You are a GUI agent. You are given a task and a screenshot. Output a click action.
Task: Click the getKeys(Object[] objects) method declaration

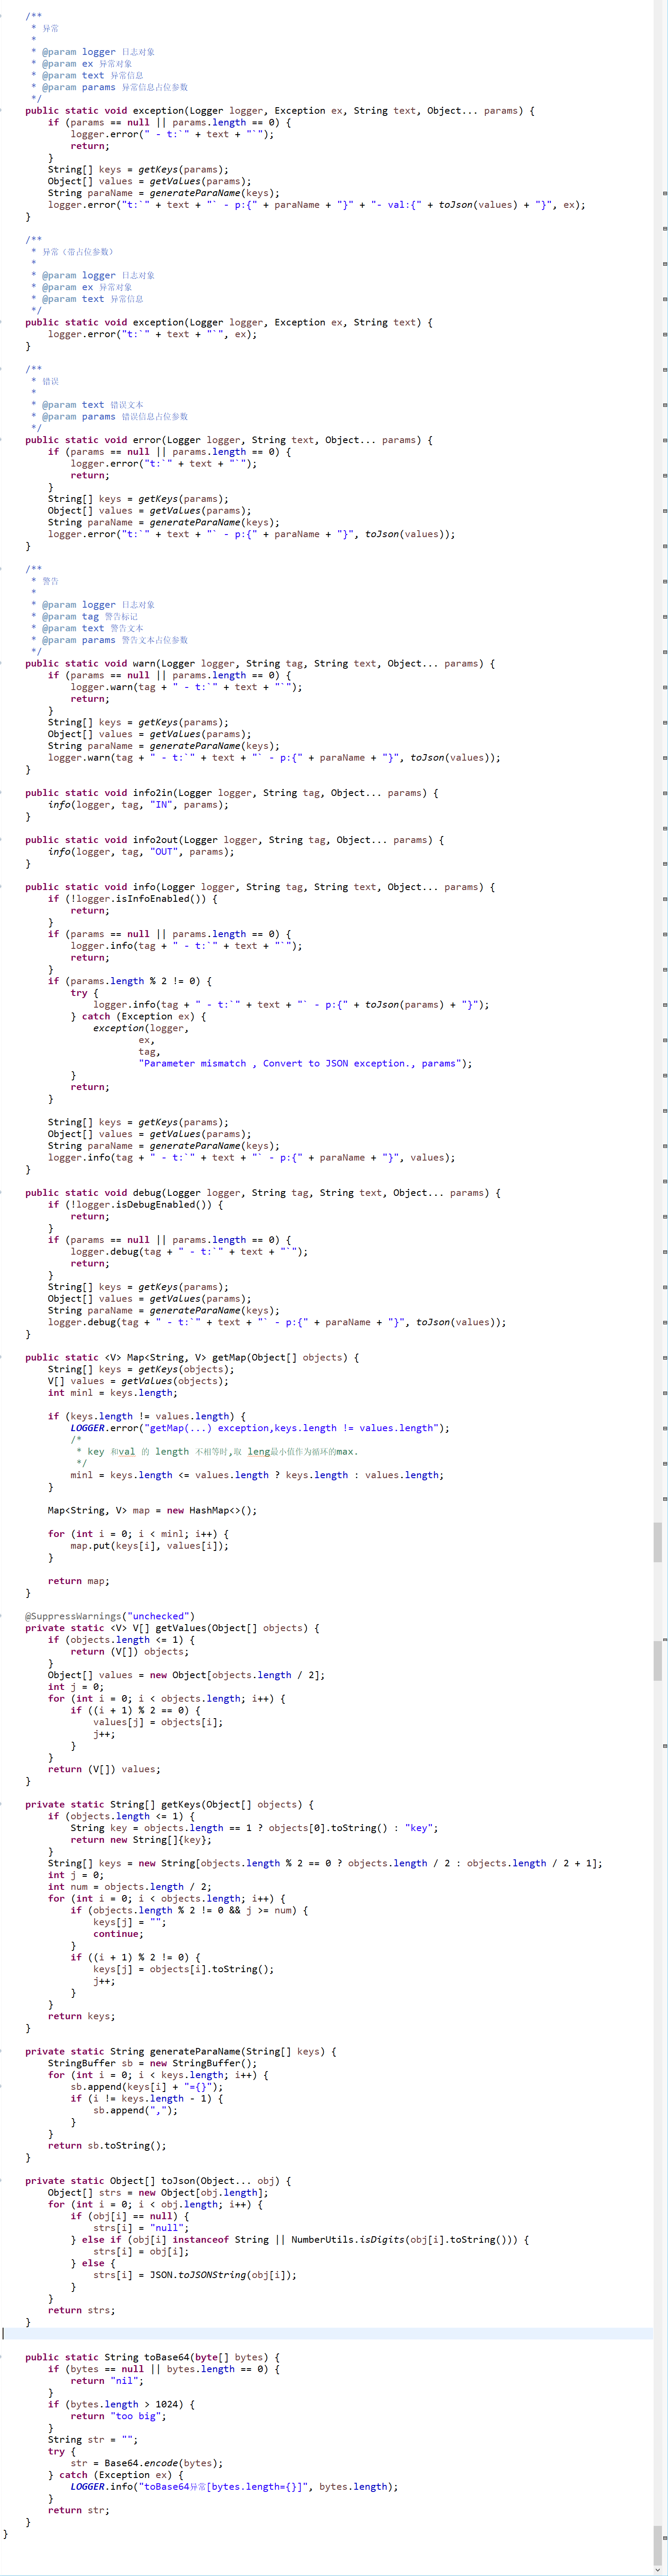[169, 1805]
